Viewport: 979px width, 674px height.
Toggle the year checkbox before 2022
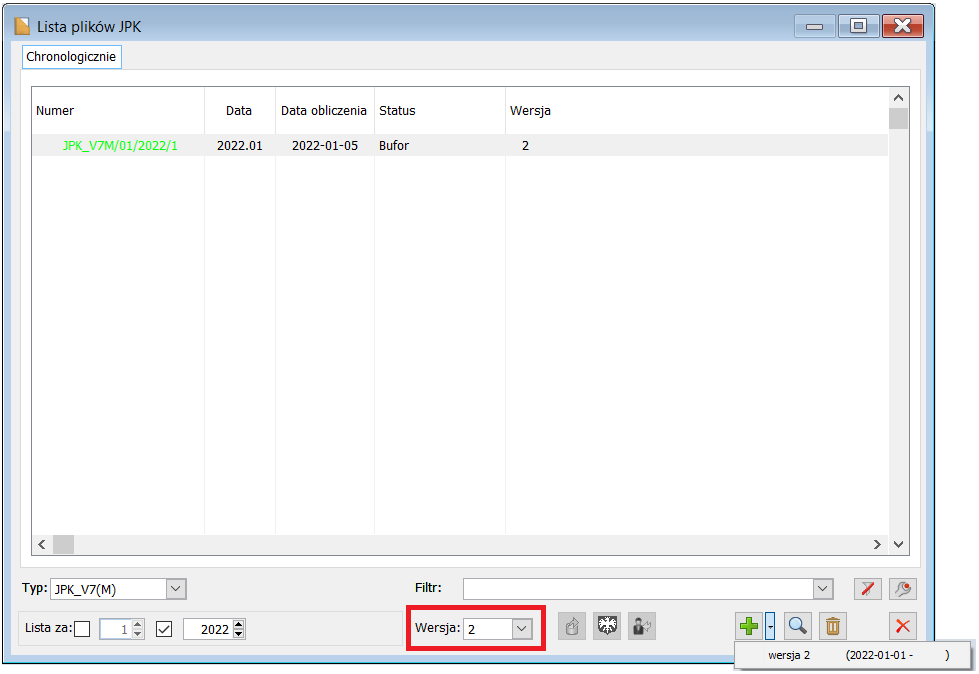coord(164,629)
